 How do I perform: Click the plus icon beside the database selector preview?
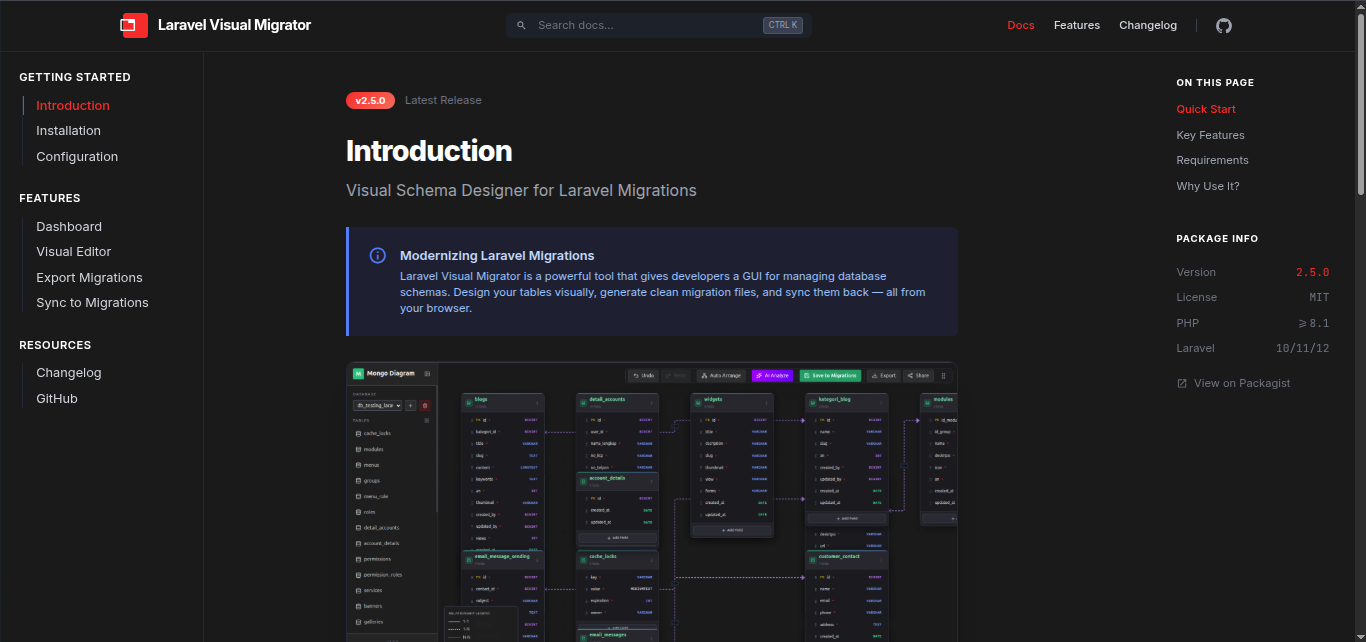point(411,405)
